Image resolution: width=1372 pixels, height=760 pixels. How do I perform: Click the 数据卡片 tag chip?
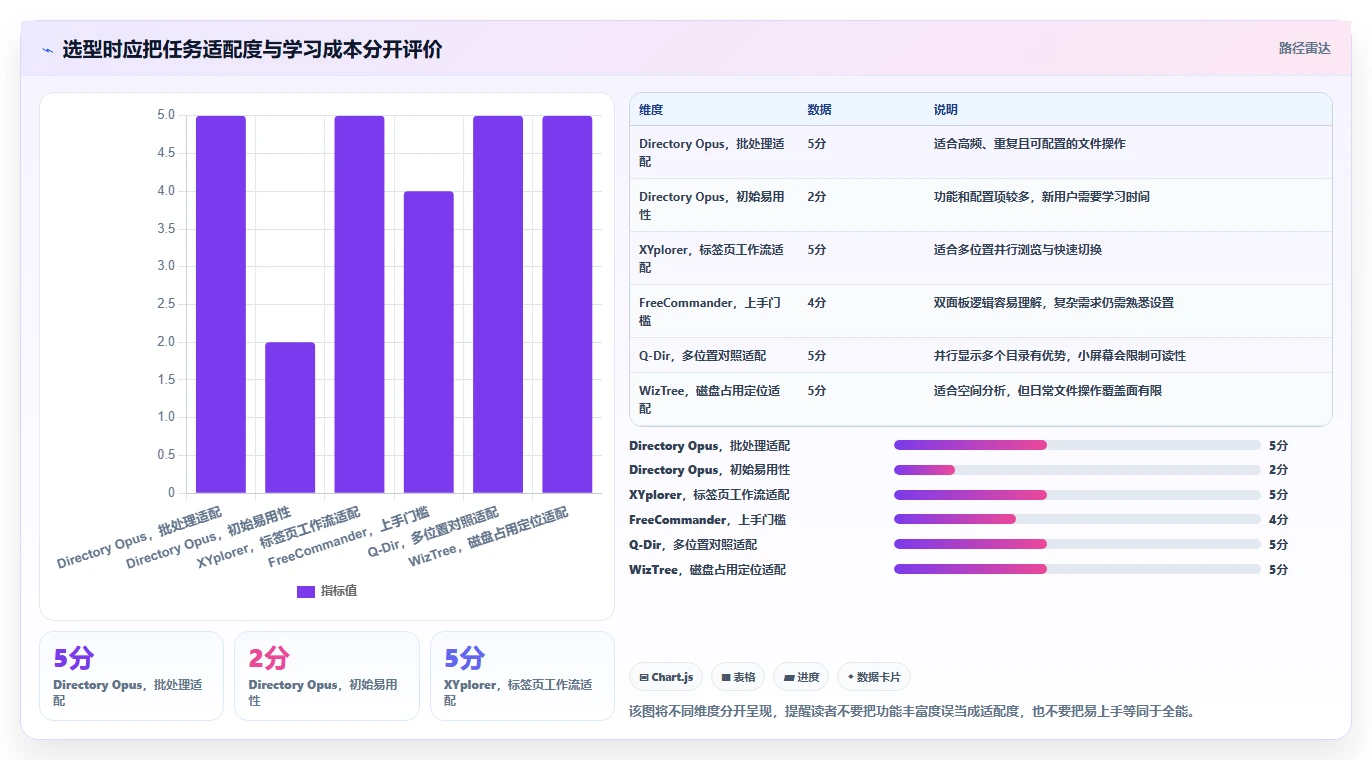(873, 677)
